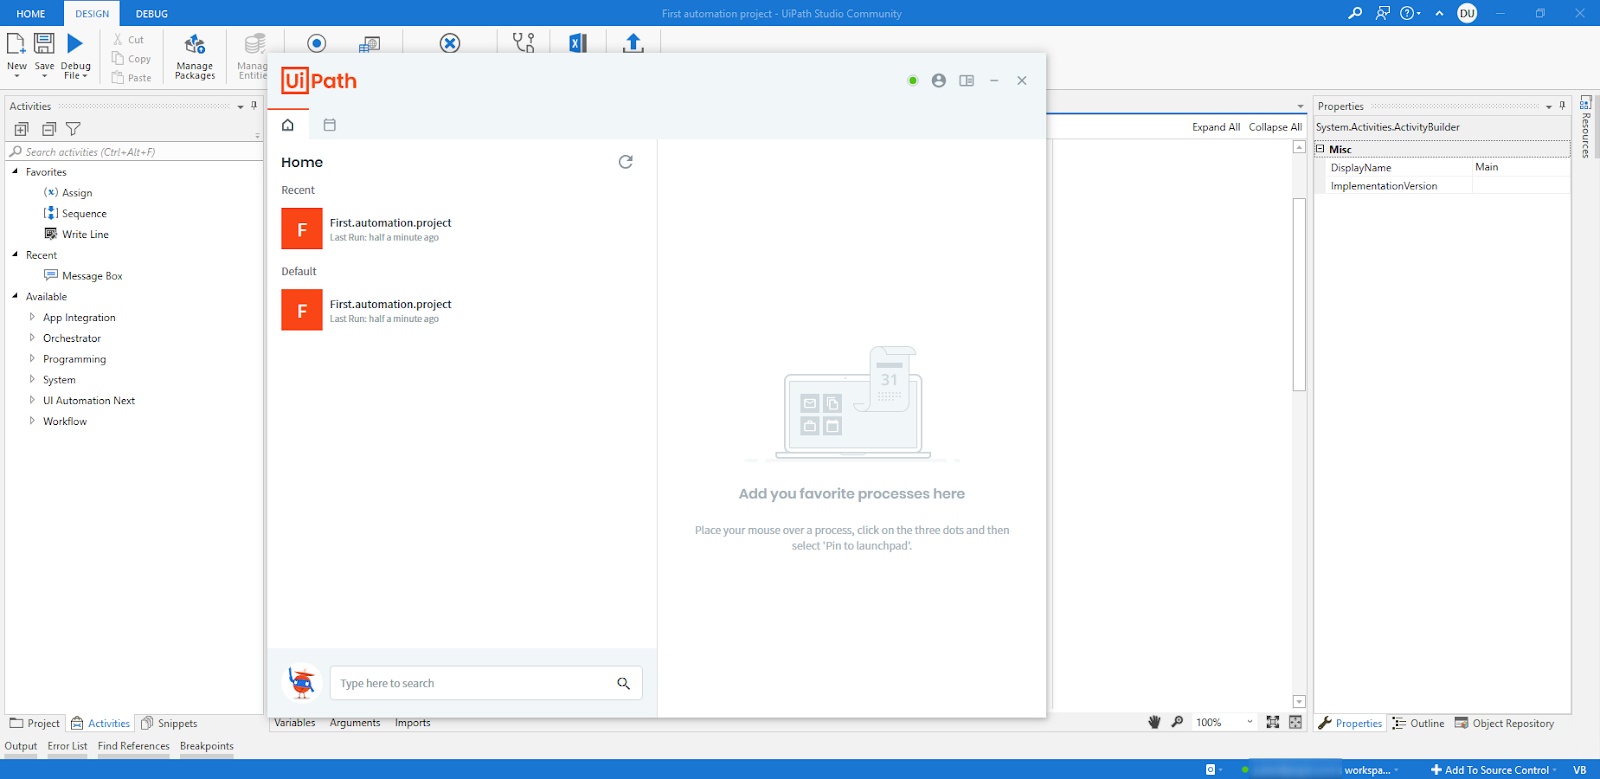Expand the Orchestrator category
Viewport: 1600px width, 779px height.
point(32,338)
